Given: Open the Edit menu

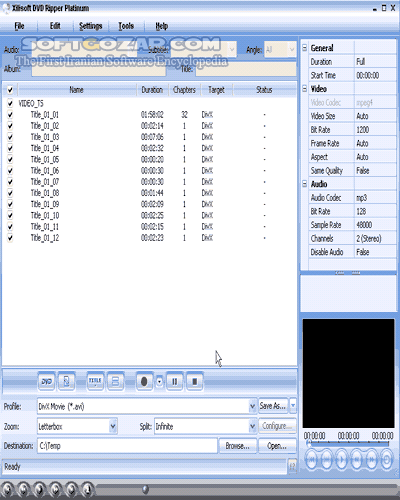Looking at the screenshot, I should pos(55,26).
